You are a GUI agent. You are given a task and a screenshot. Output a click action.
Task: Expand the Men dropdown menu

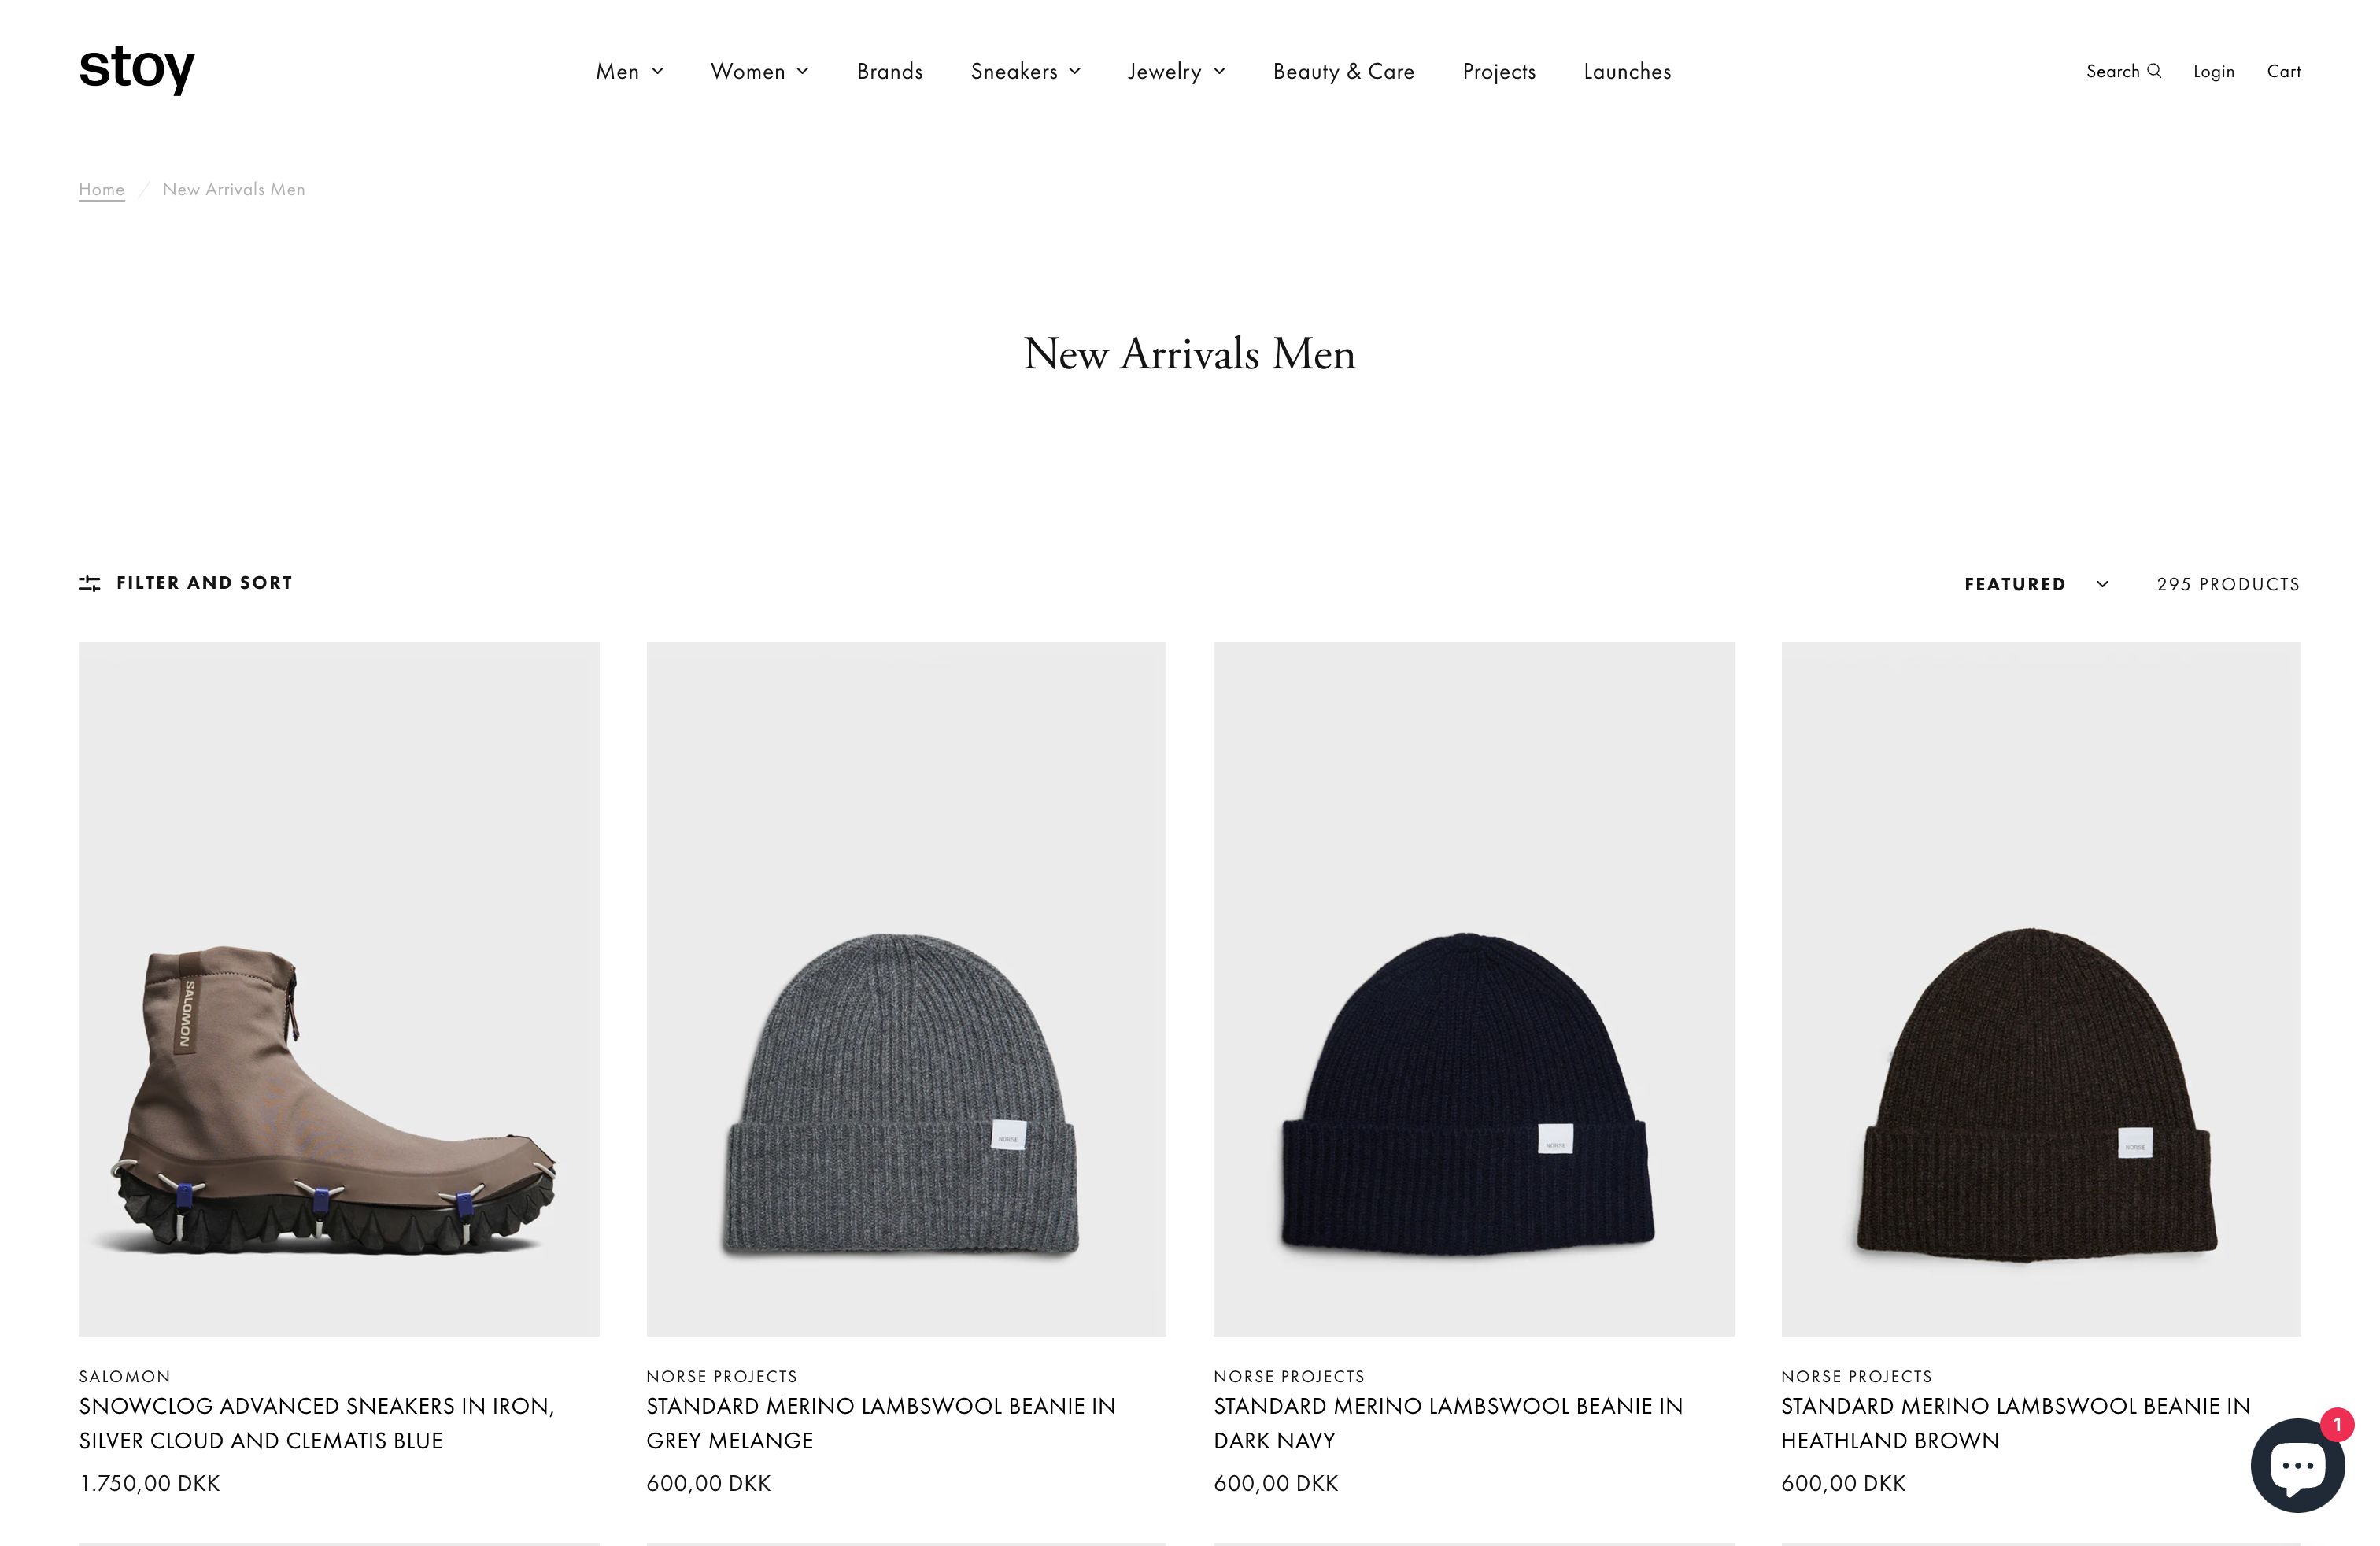[630, 71]
